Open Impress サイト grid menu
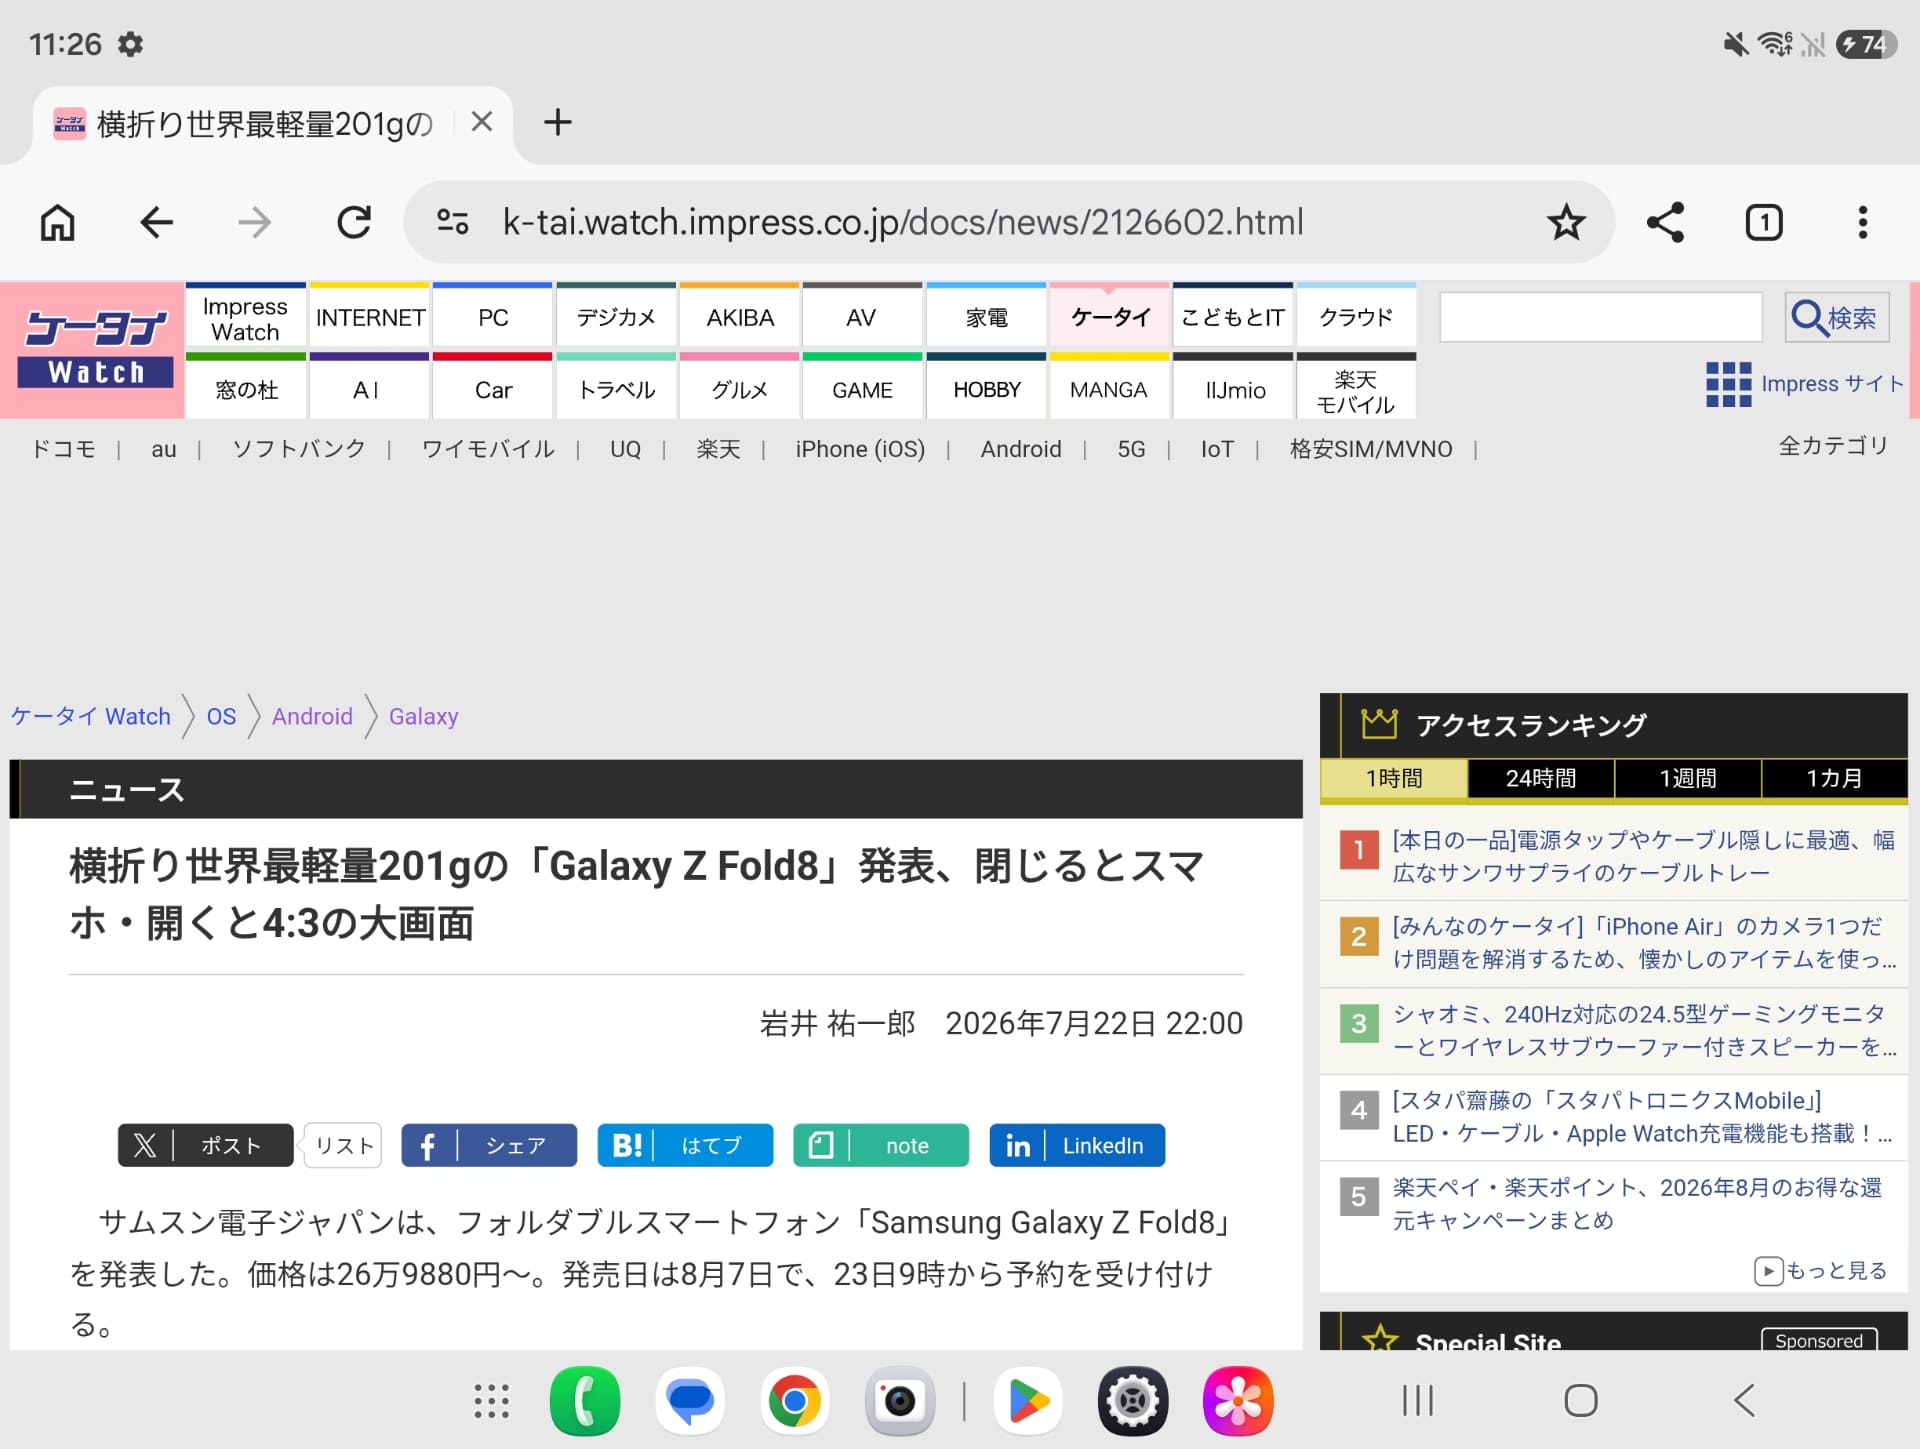 tap(1804, 384)
